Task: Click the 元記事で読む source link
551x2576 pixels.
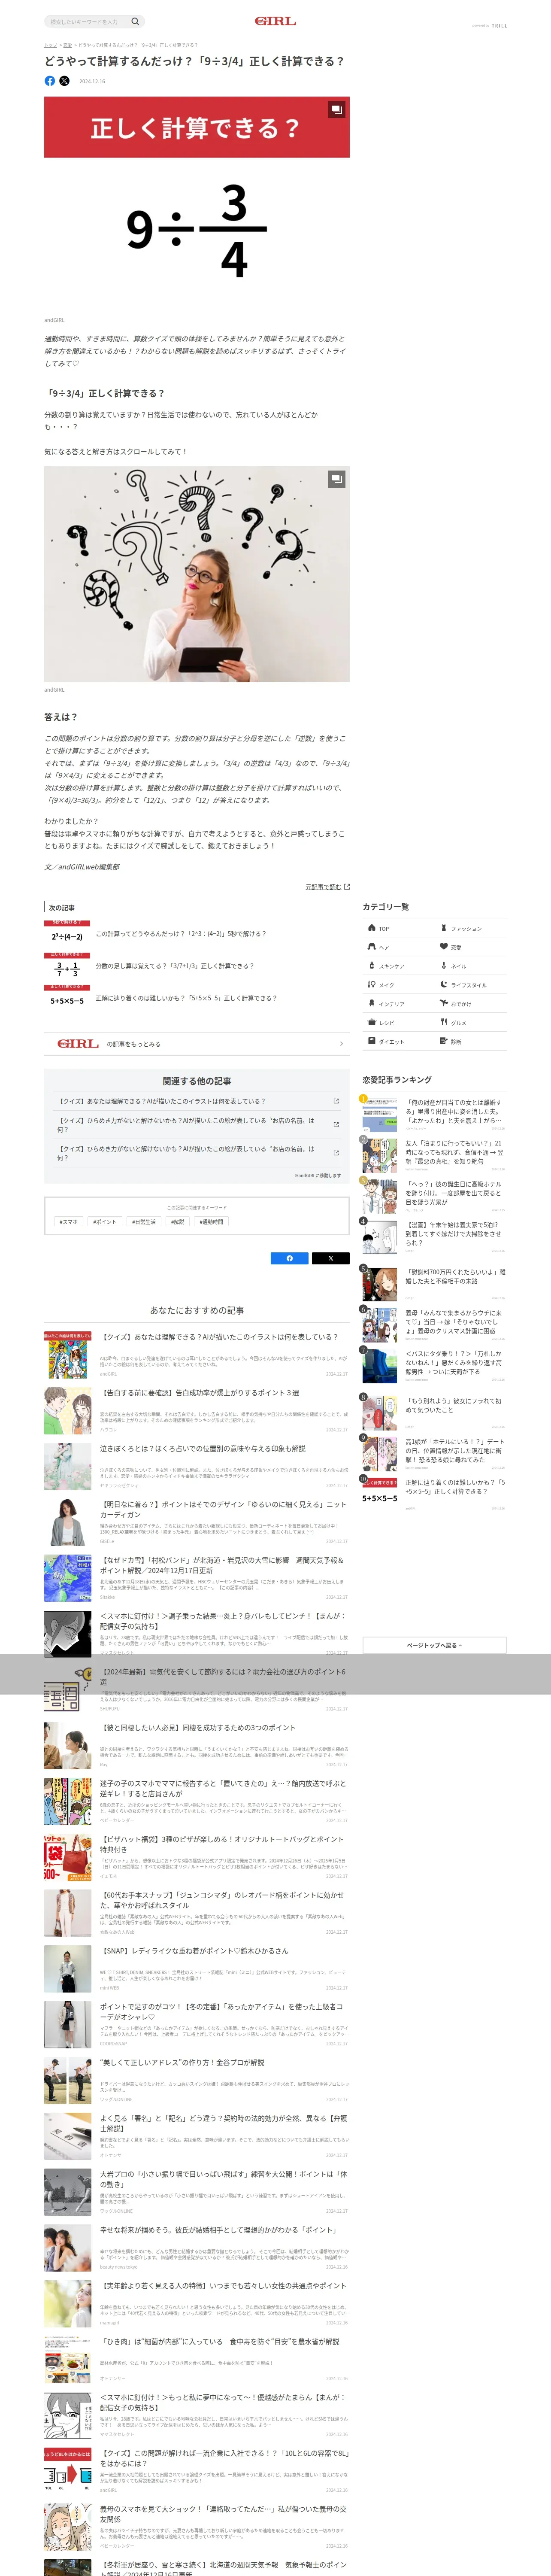Action: (327, 887)
